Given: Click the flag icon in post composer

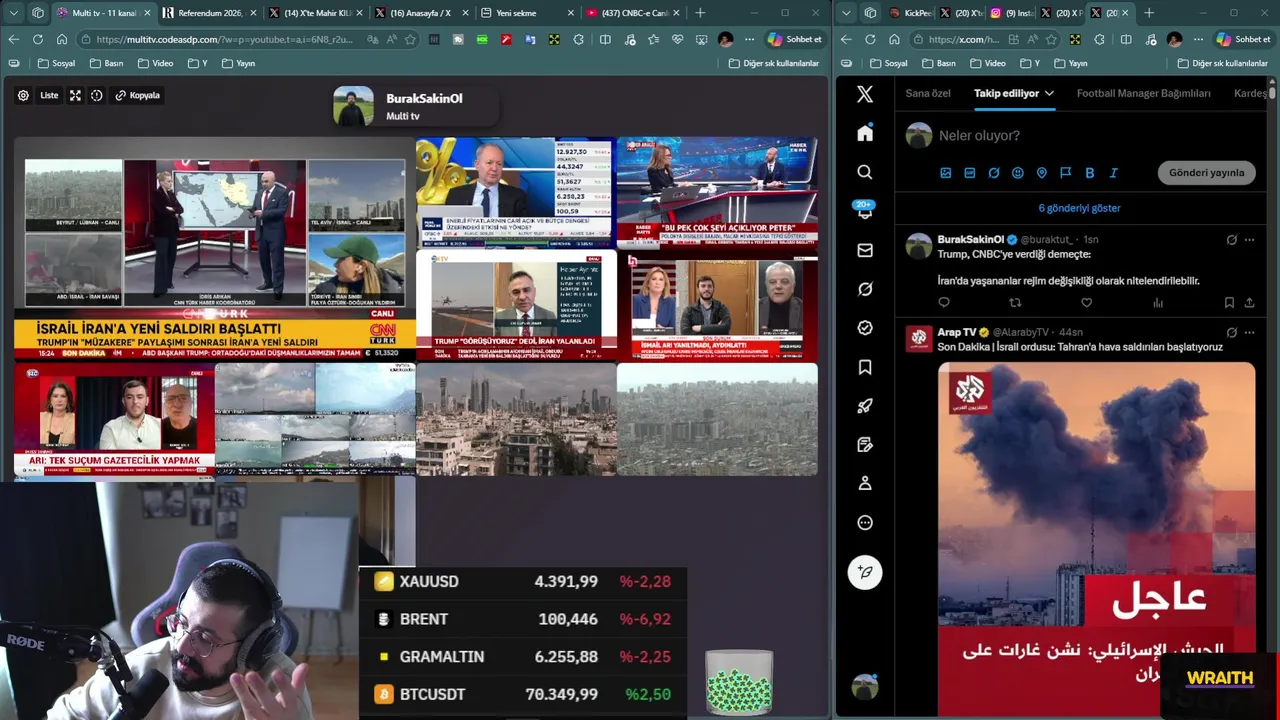Looking at the screenshot, I should (1066, 173).
